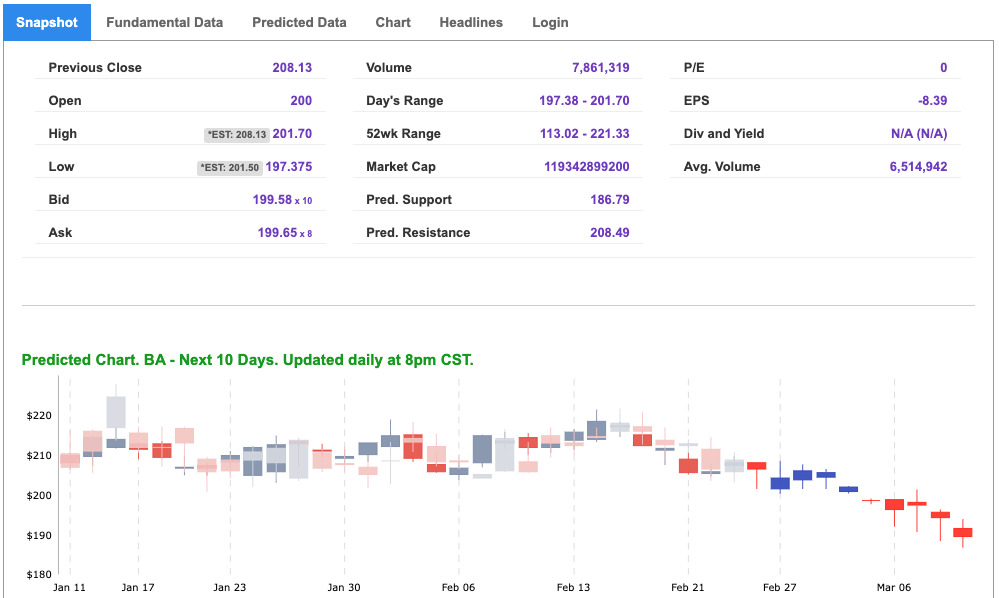This screenshot has width=999, height=598.
Task: Click the Feb 13 x-axis label
Action: click(x=573, y=587)
